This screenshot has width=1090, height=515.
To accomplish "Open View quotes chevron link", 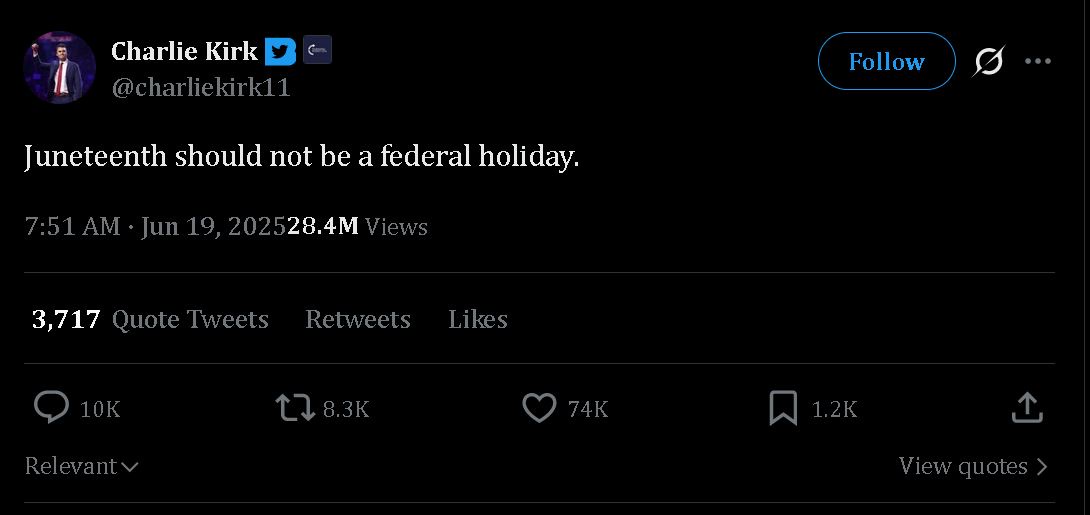I will [973, 466].
